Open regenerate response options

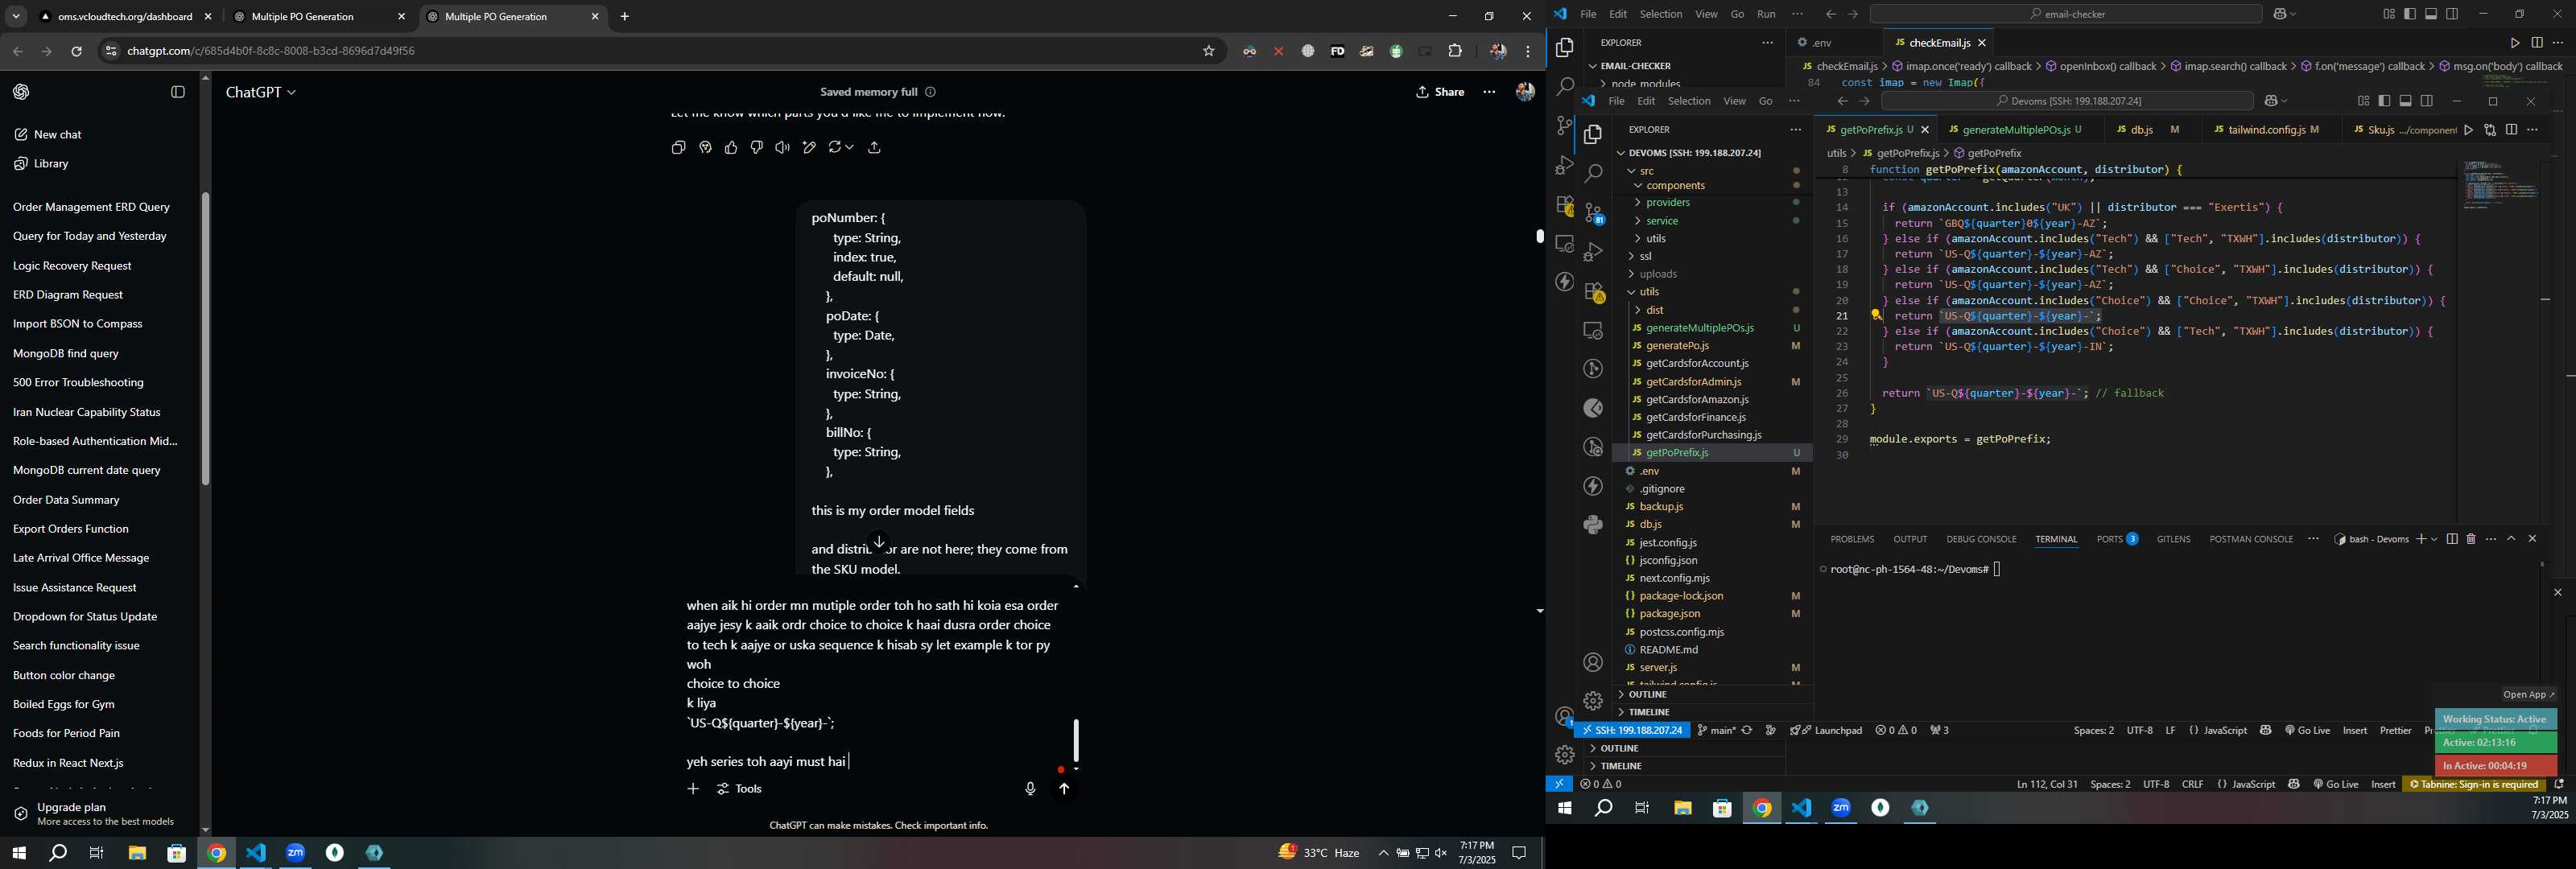[841, 148]
